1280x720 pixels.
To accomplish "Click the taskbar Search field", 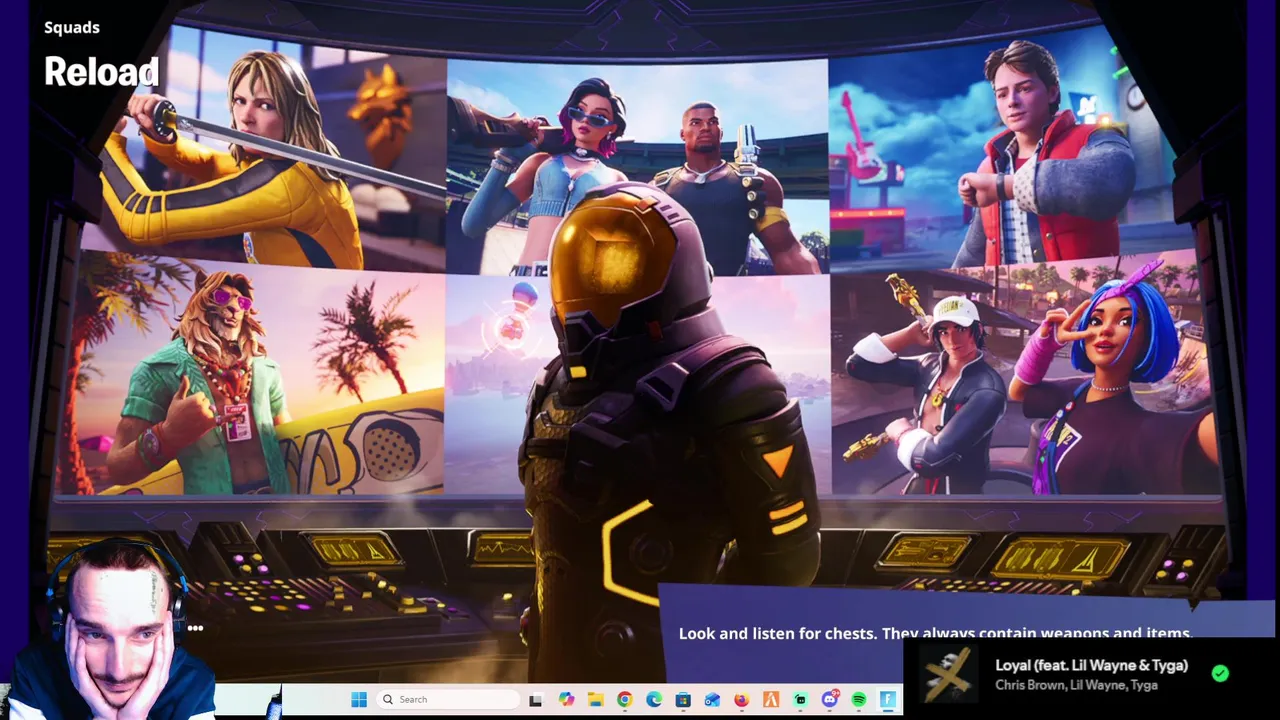I will pos(447,699).
